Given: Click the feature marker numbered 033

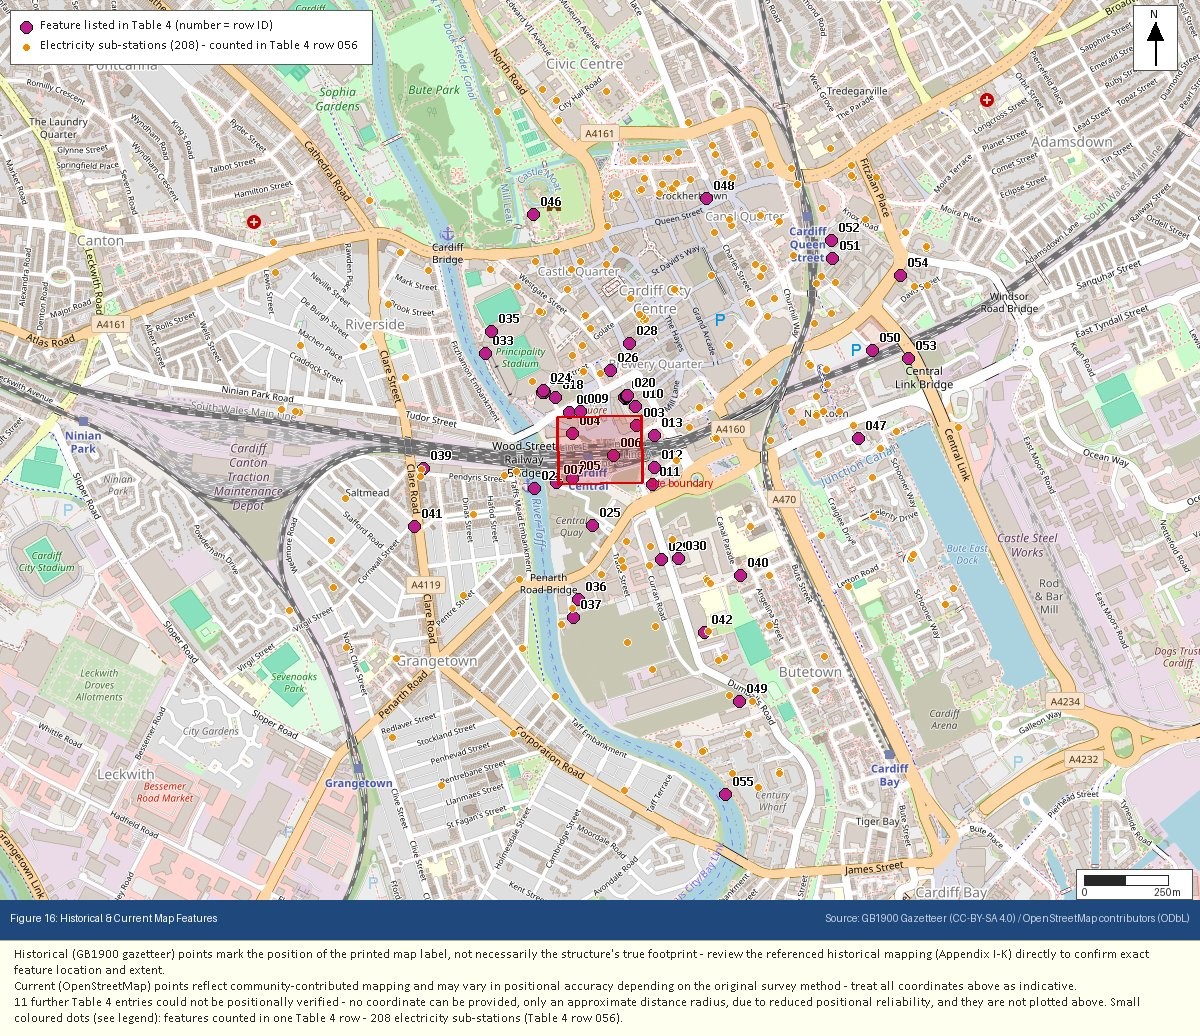Looking at the screenshot, I should [x=485, y=353].
